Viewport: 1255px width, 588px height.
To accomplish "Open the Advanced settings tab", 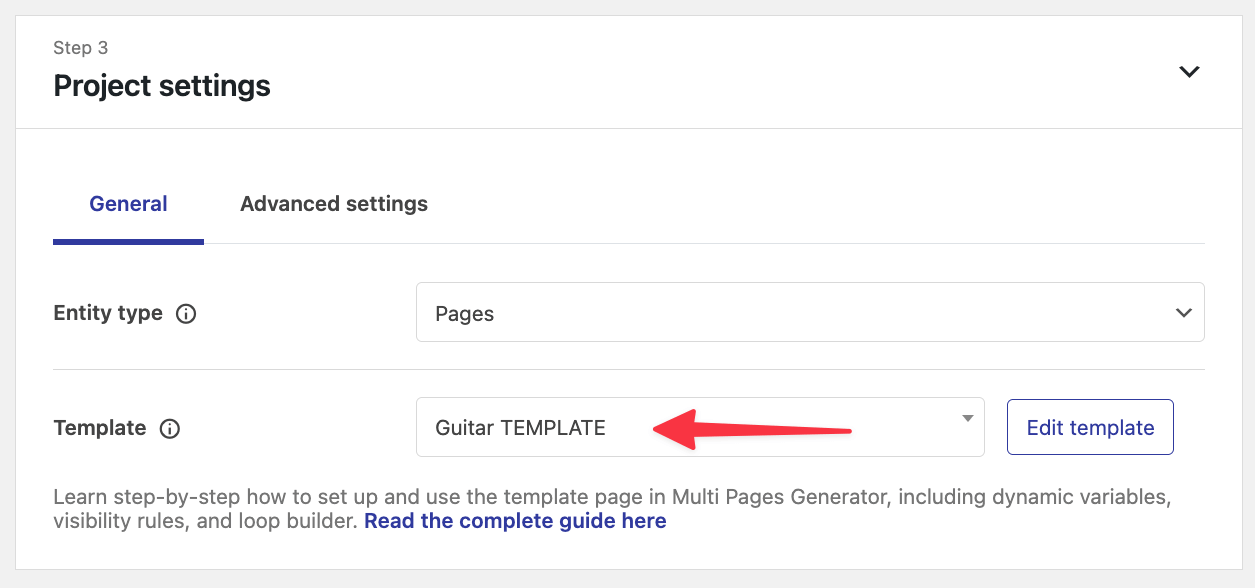I will (334, 204).
